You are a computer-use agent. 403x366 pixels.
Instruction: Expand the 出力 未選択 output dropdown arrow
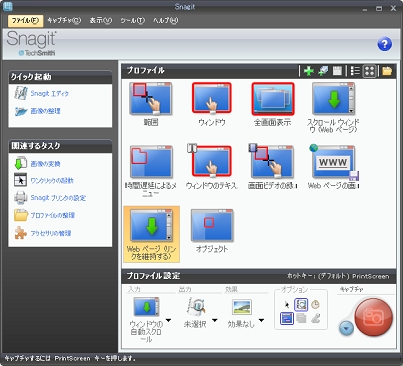(x=215, y=321)
